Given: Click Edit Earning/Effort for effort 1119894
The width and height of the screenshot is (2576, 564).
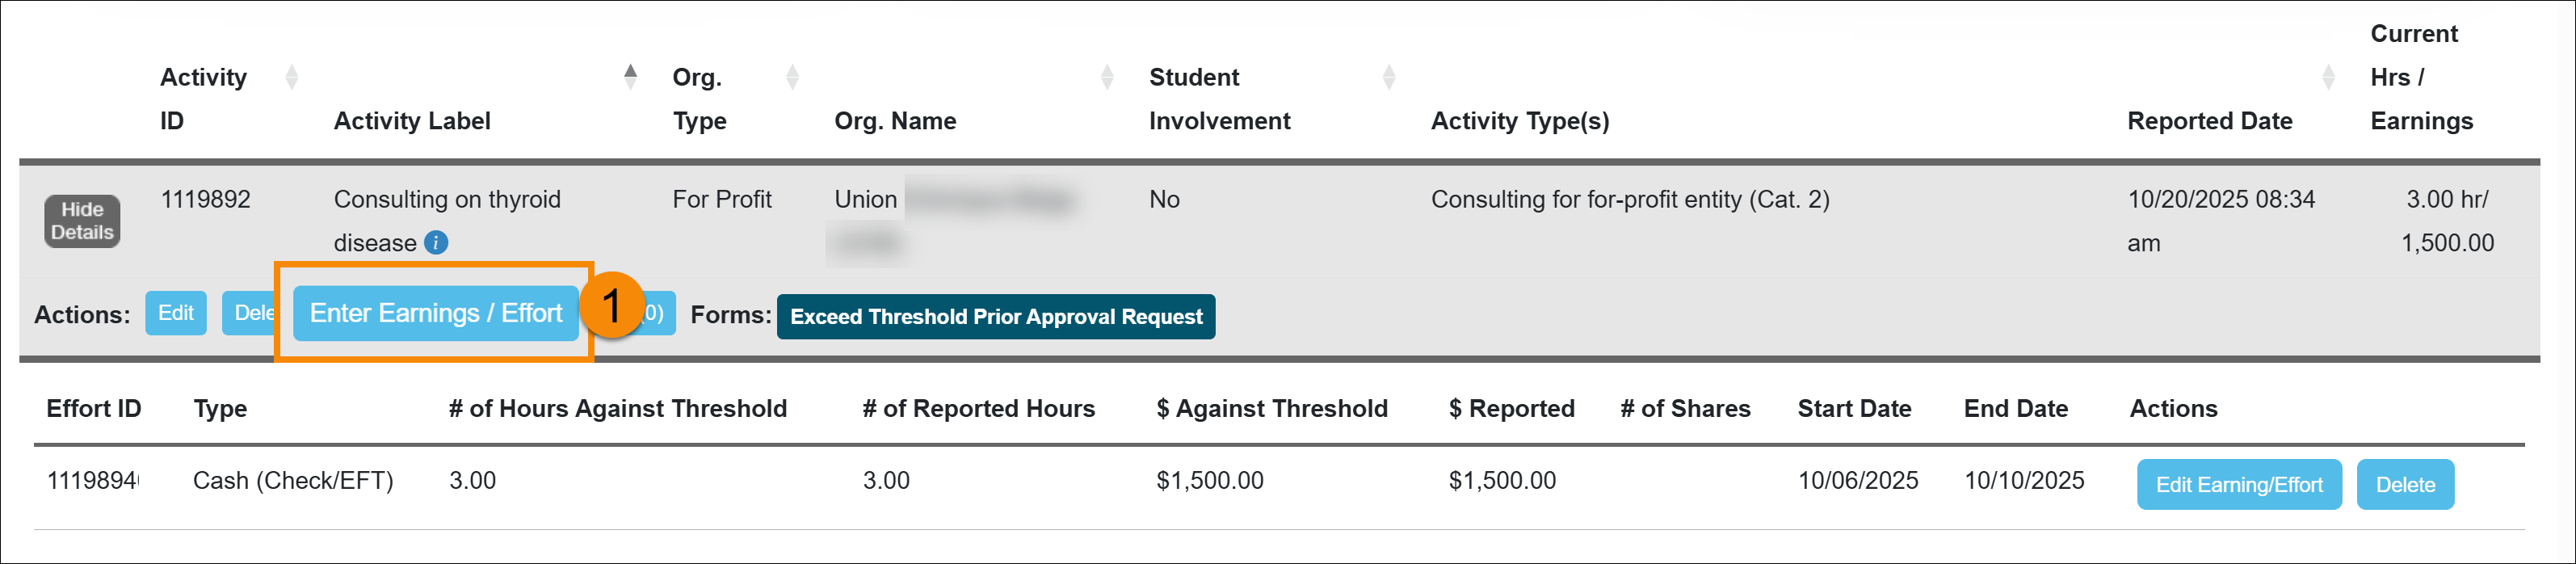Looking at the screenshot, I should tap(2238, 485).
